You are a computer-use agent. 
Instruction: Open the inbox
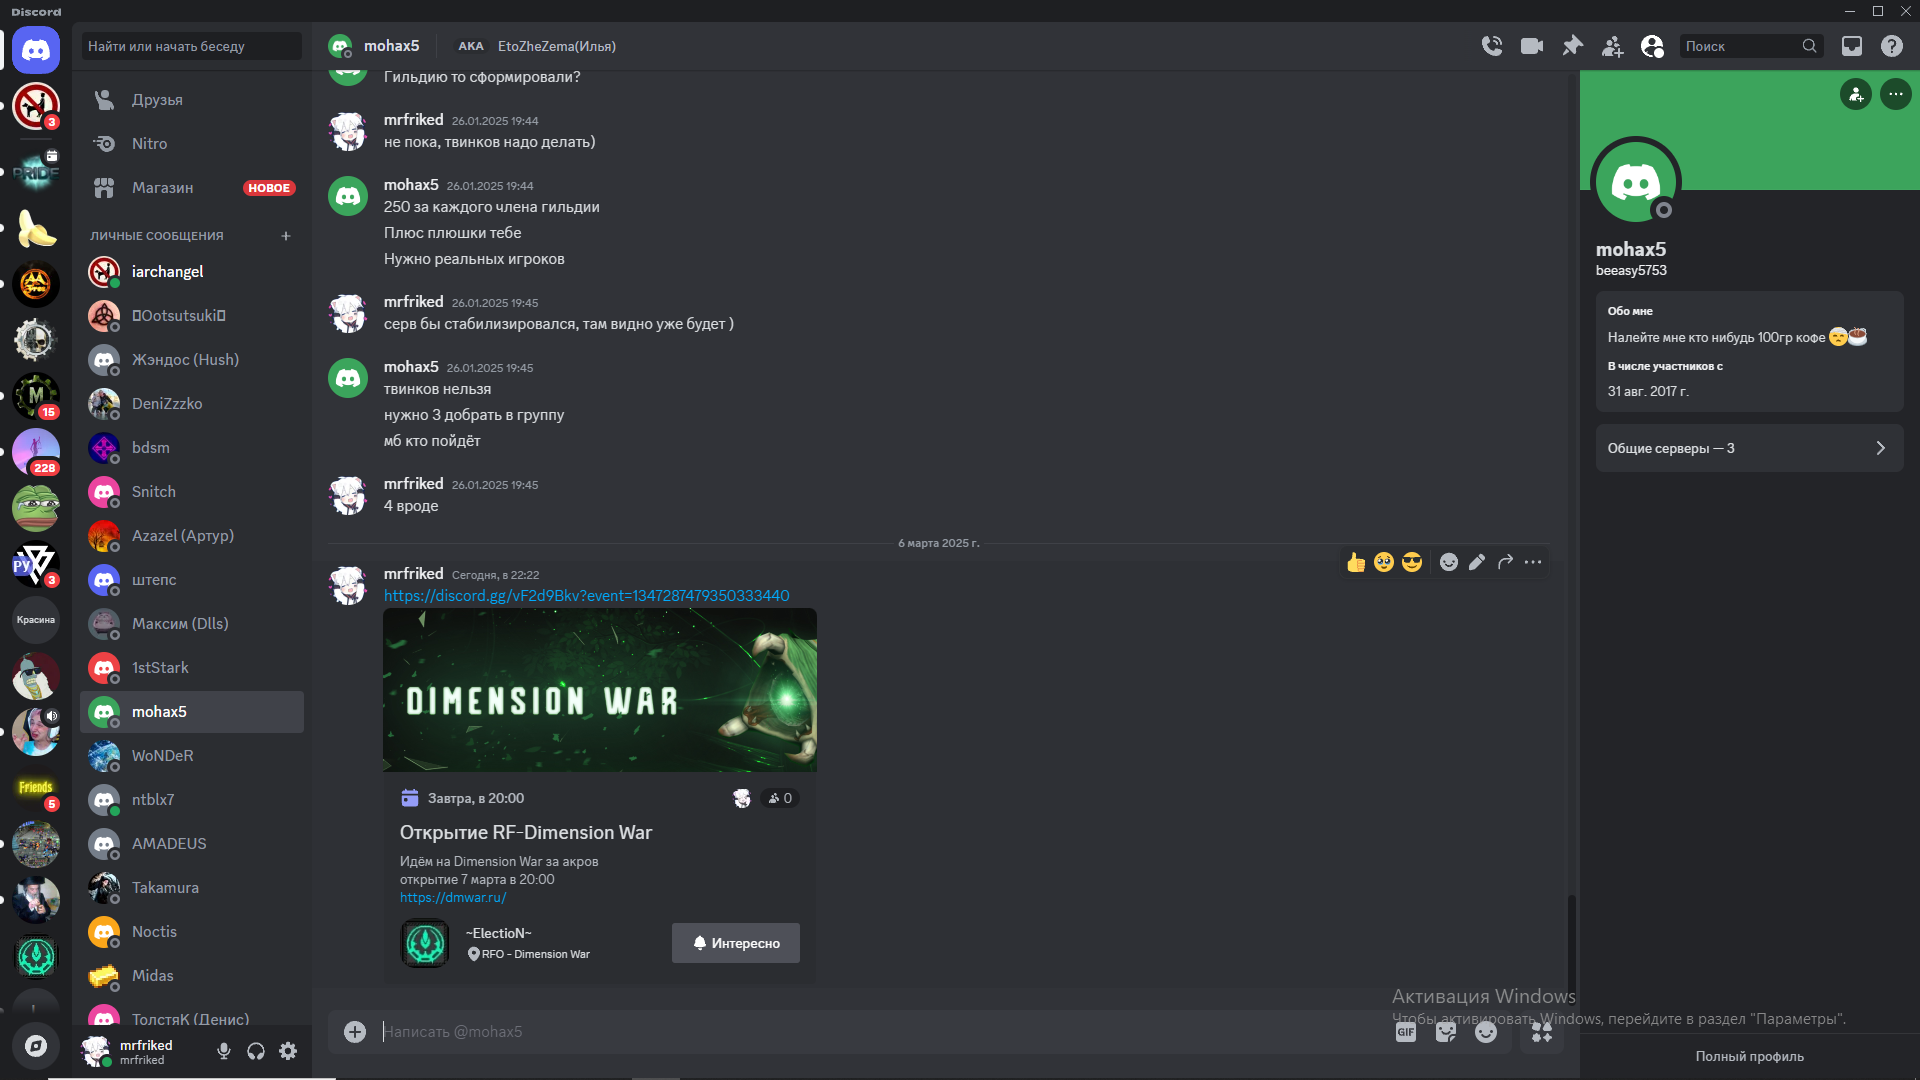point(1852,46)
